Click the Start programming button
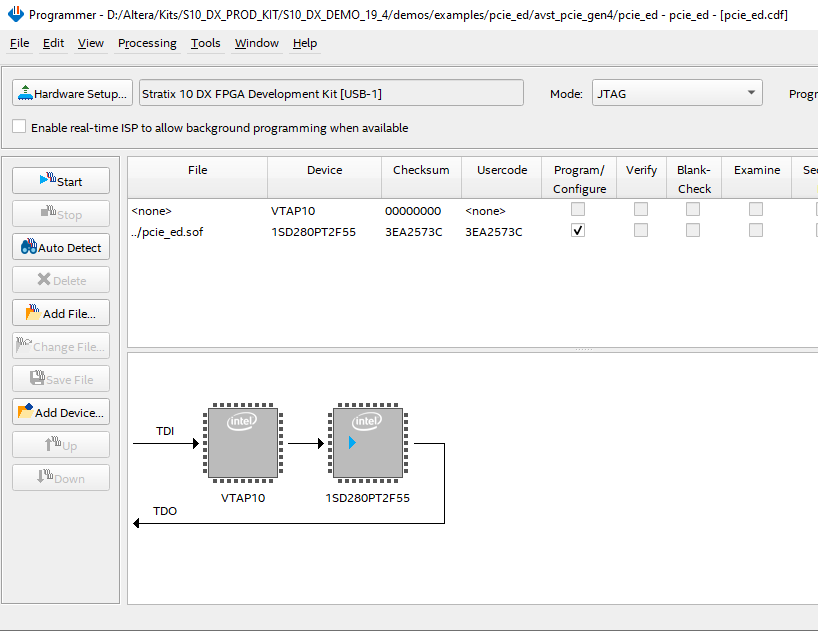 (x=61, y=181)
